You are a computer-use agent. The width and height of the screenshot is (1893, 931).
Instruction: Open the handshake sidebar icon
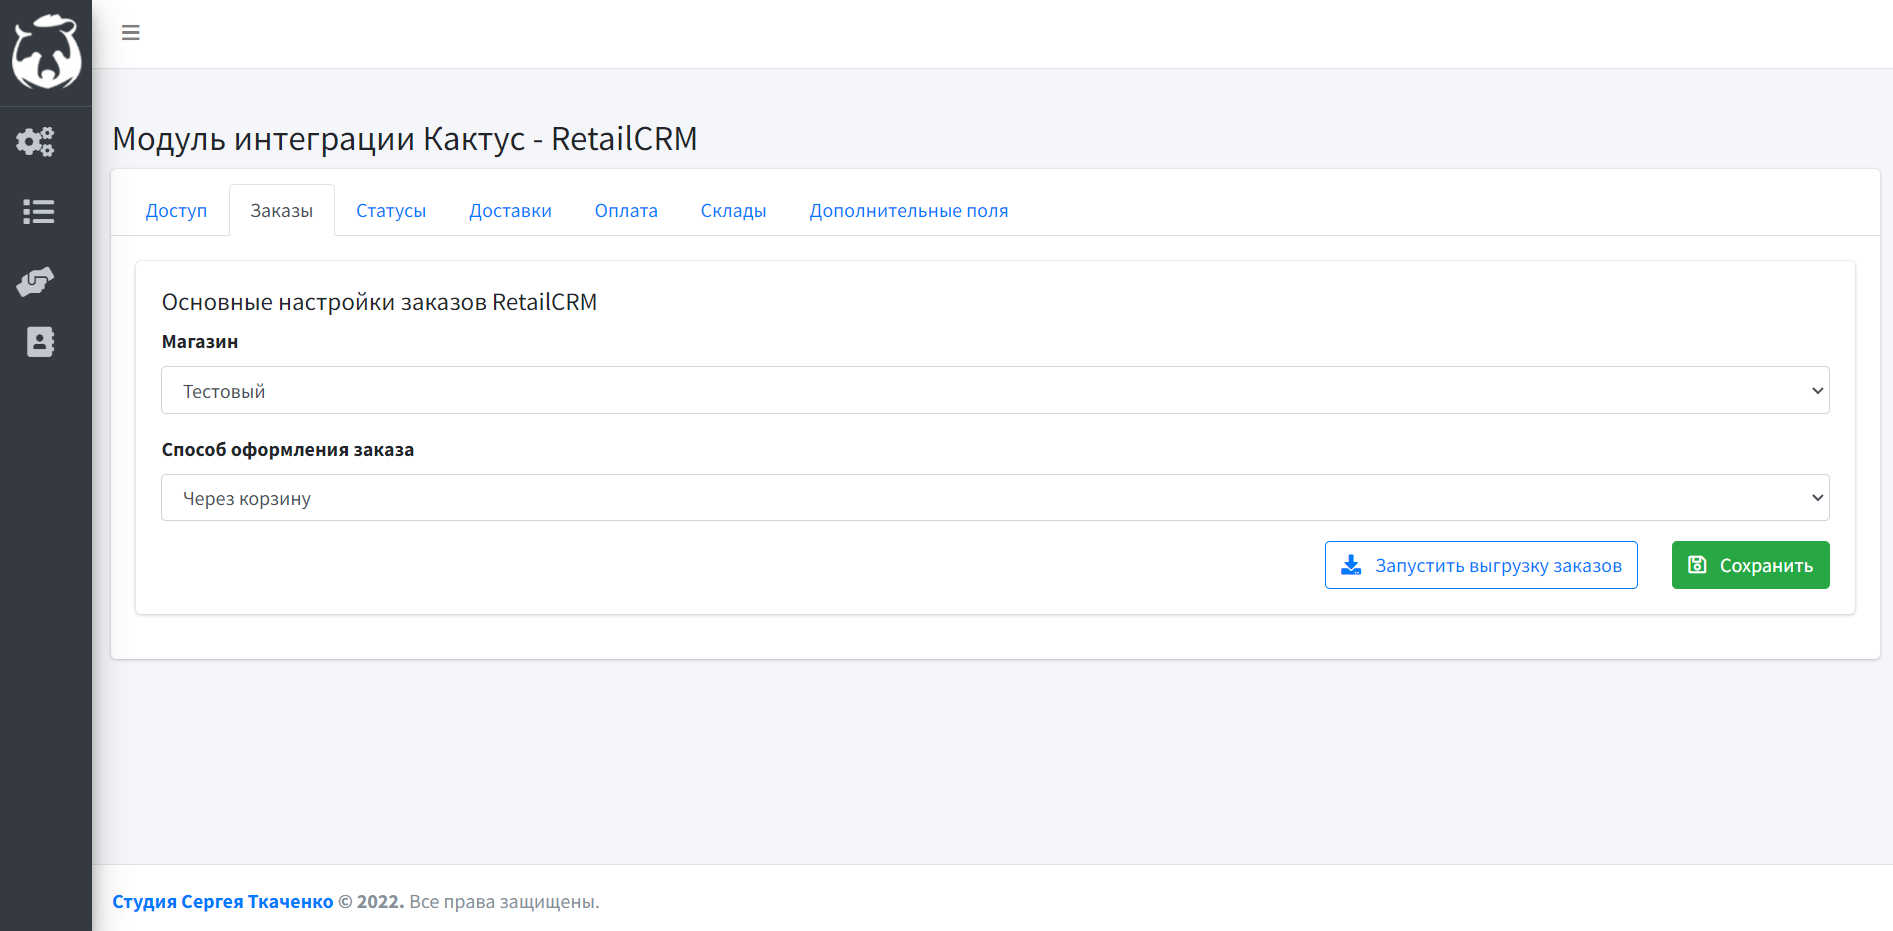click(x=36, y=282)
